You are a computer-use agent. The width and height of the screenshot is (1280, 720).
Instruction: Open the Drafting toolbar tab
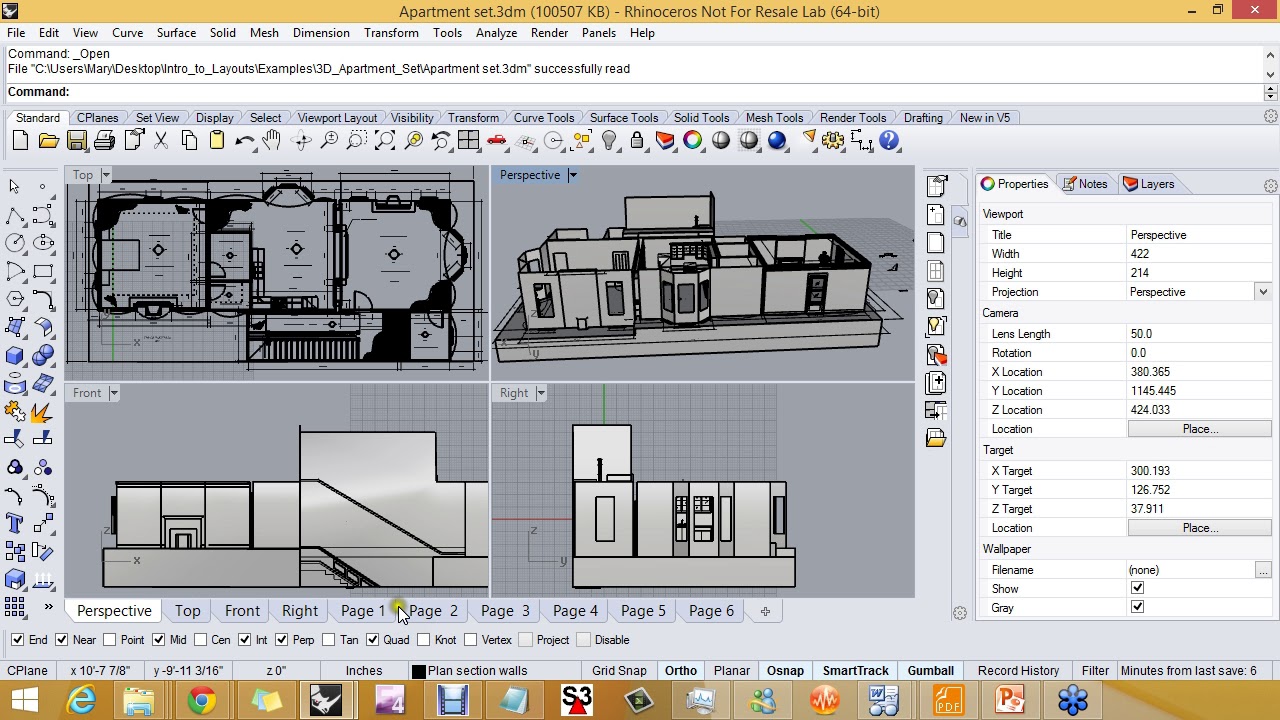[x=923, y=118]
